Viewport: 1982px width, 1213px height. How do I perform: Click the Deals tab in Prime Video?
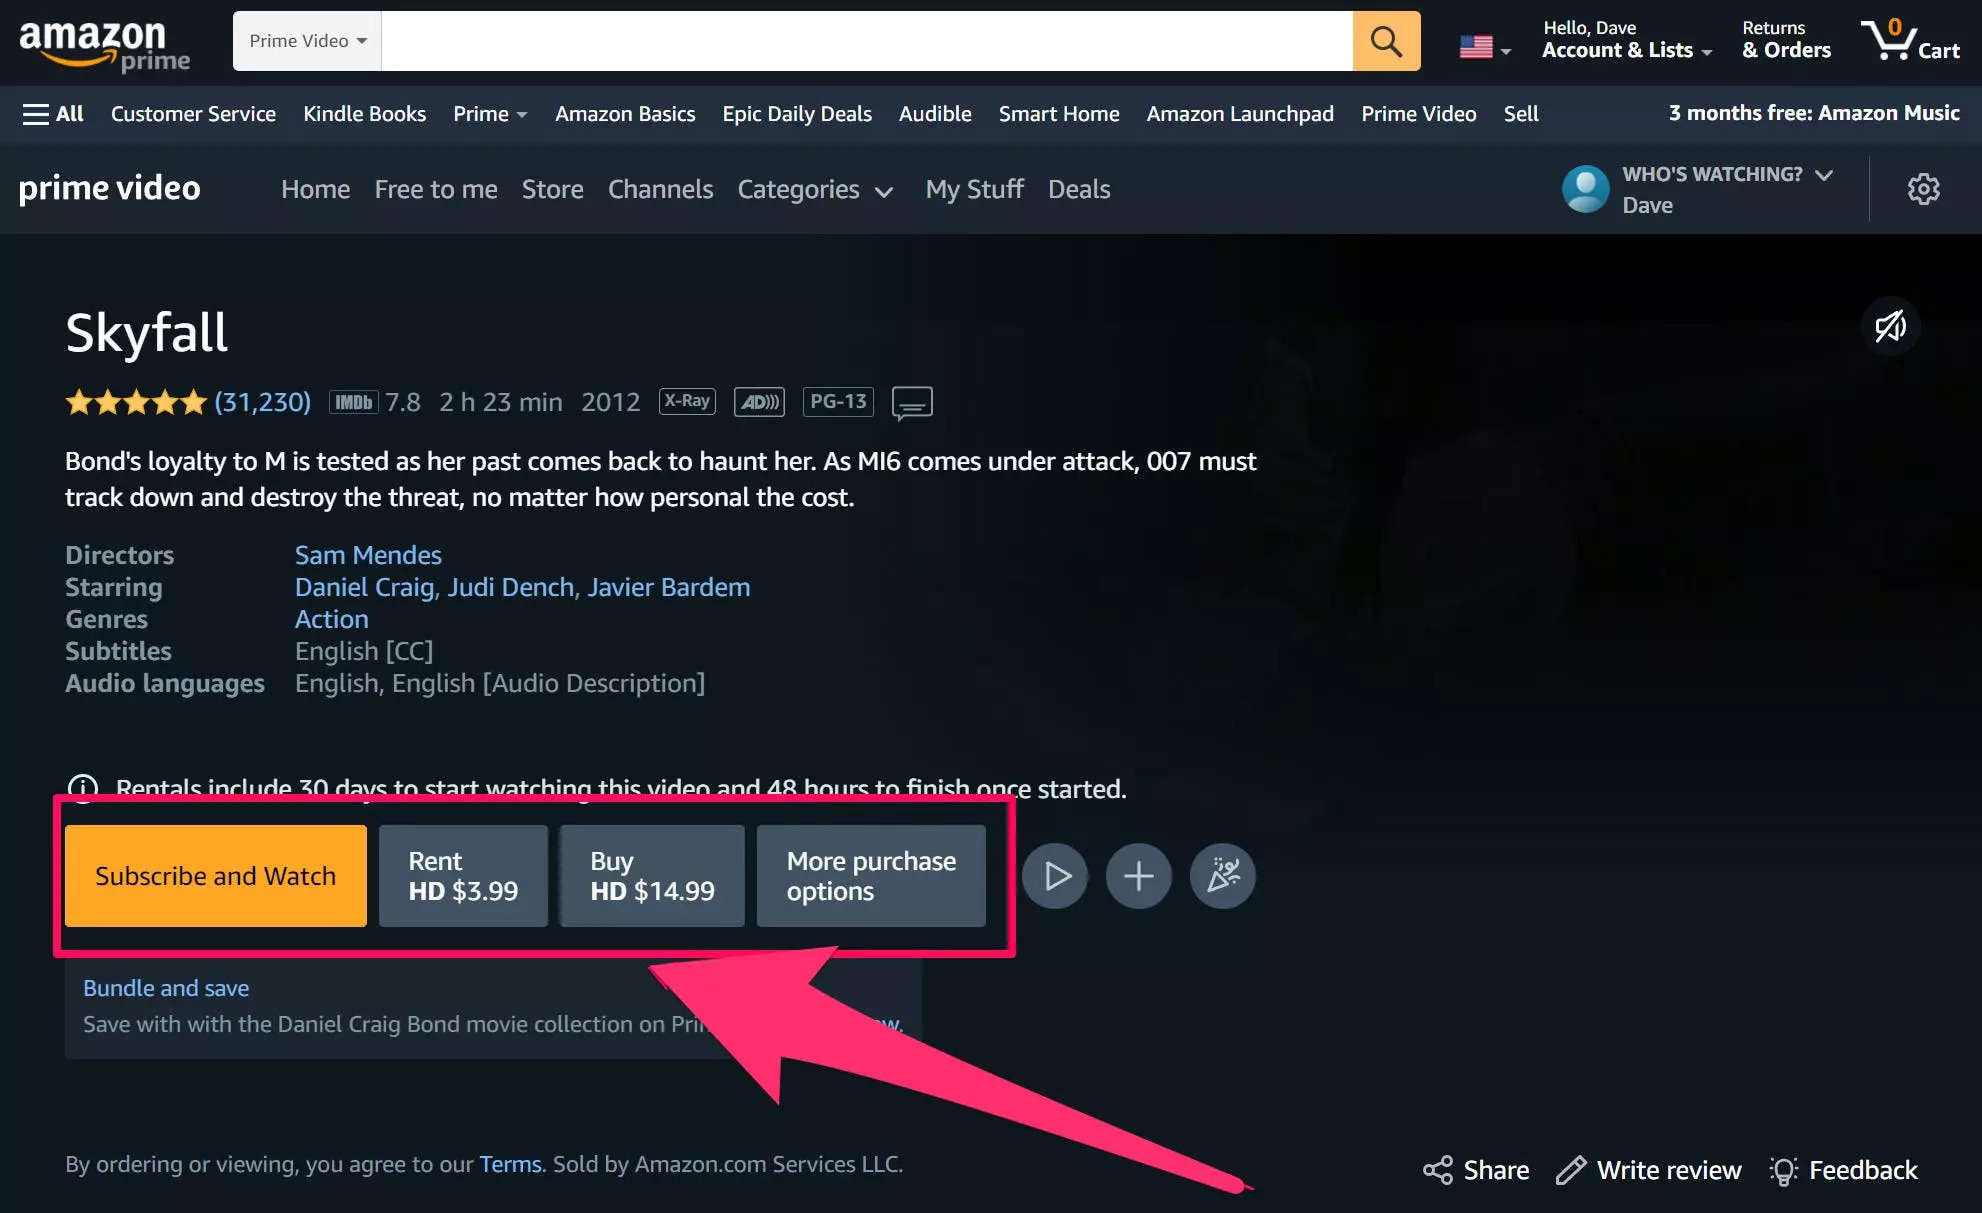[1079, 188]
